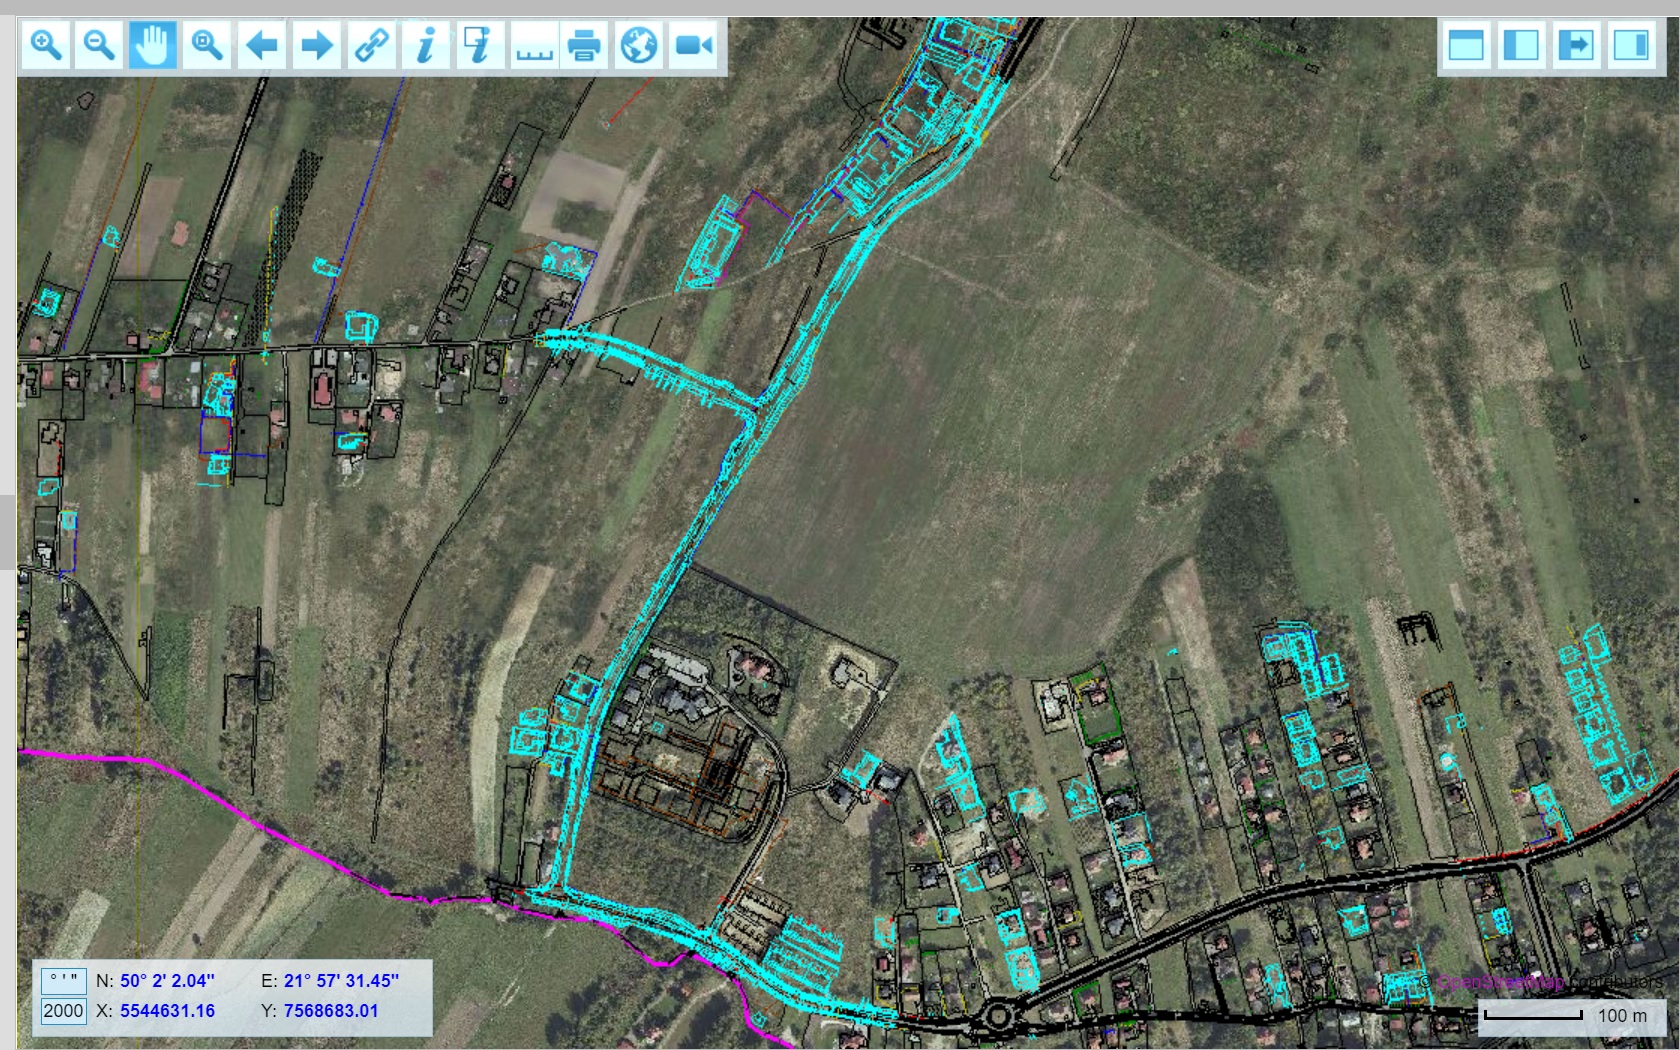Viewport: 1680px width, 1050px height.
Task: Click the OpenStreetMap contributors link
Action: point(1500,982)
